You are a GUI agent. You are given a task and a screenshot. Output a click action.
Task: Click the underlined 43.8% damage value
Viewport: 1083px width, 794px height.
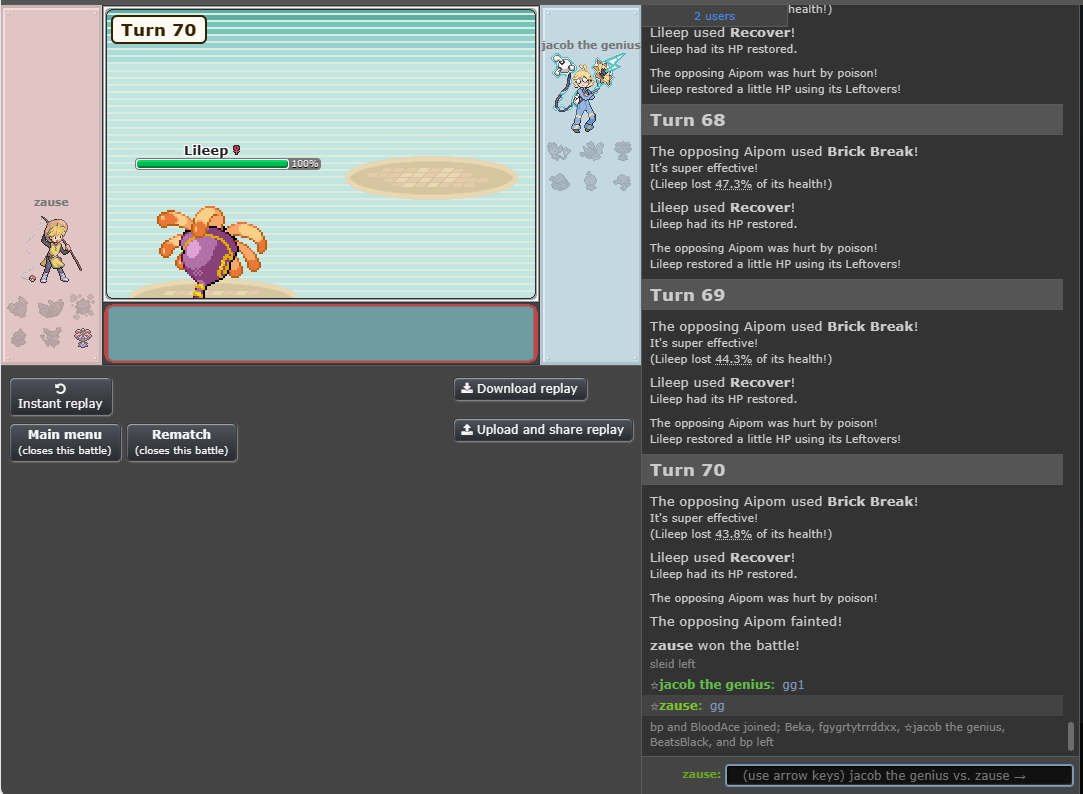734,534
